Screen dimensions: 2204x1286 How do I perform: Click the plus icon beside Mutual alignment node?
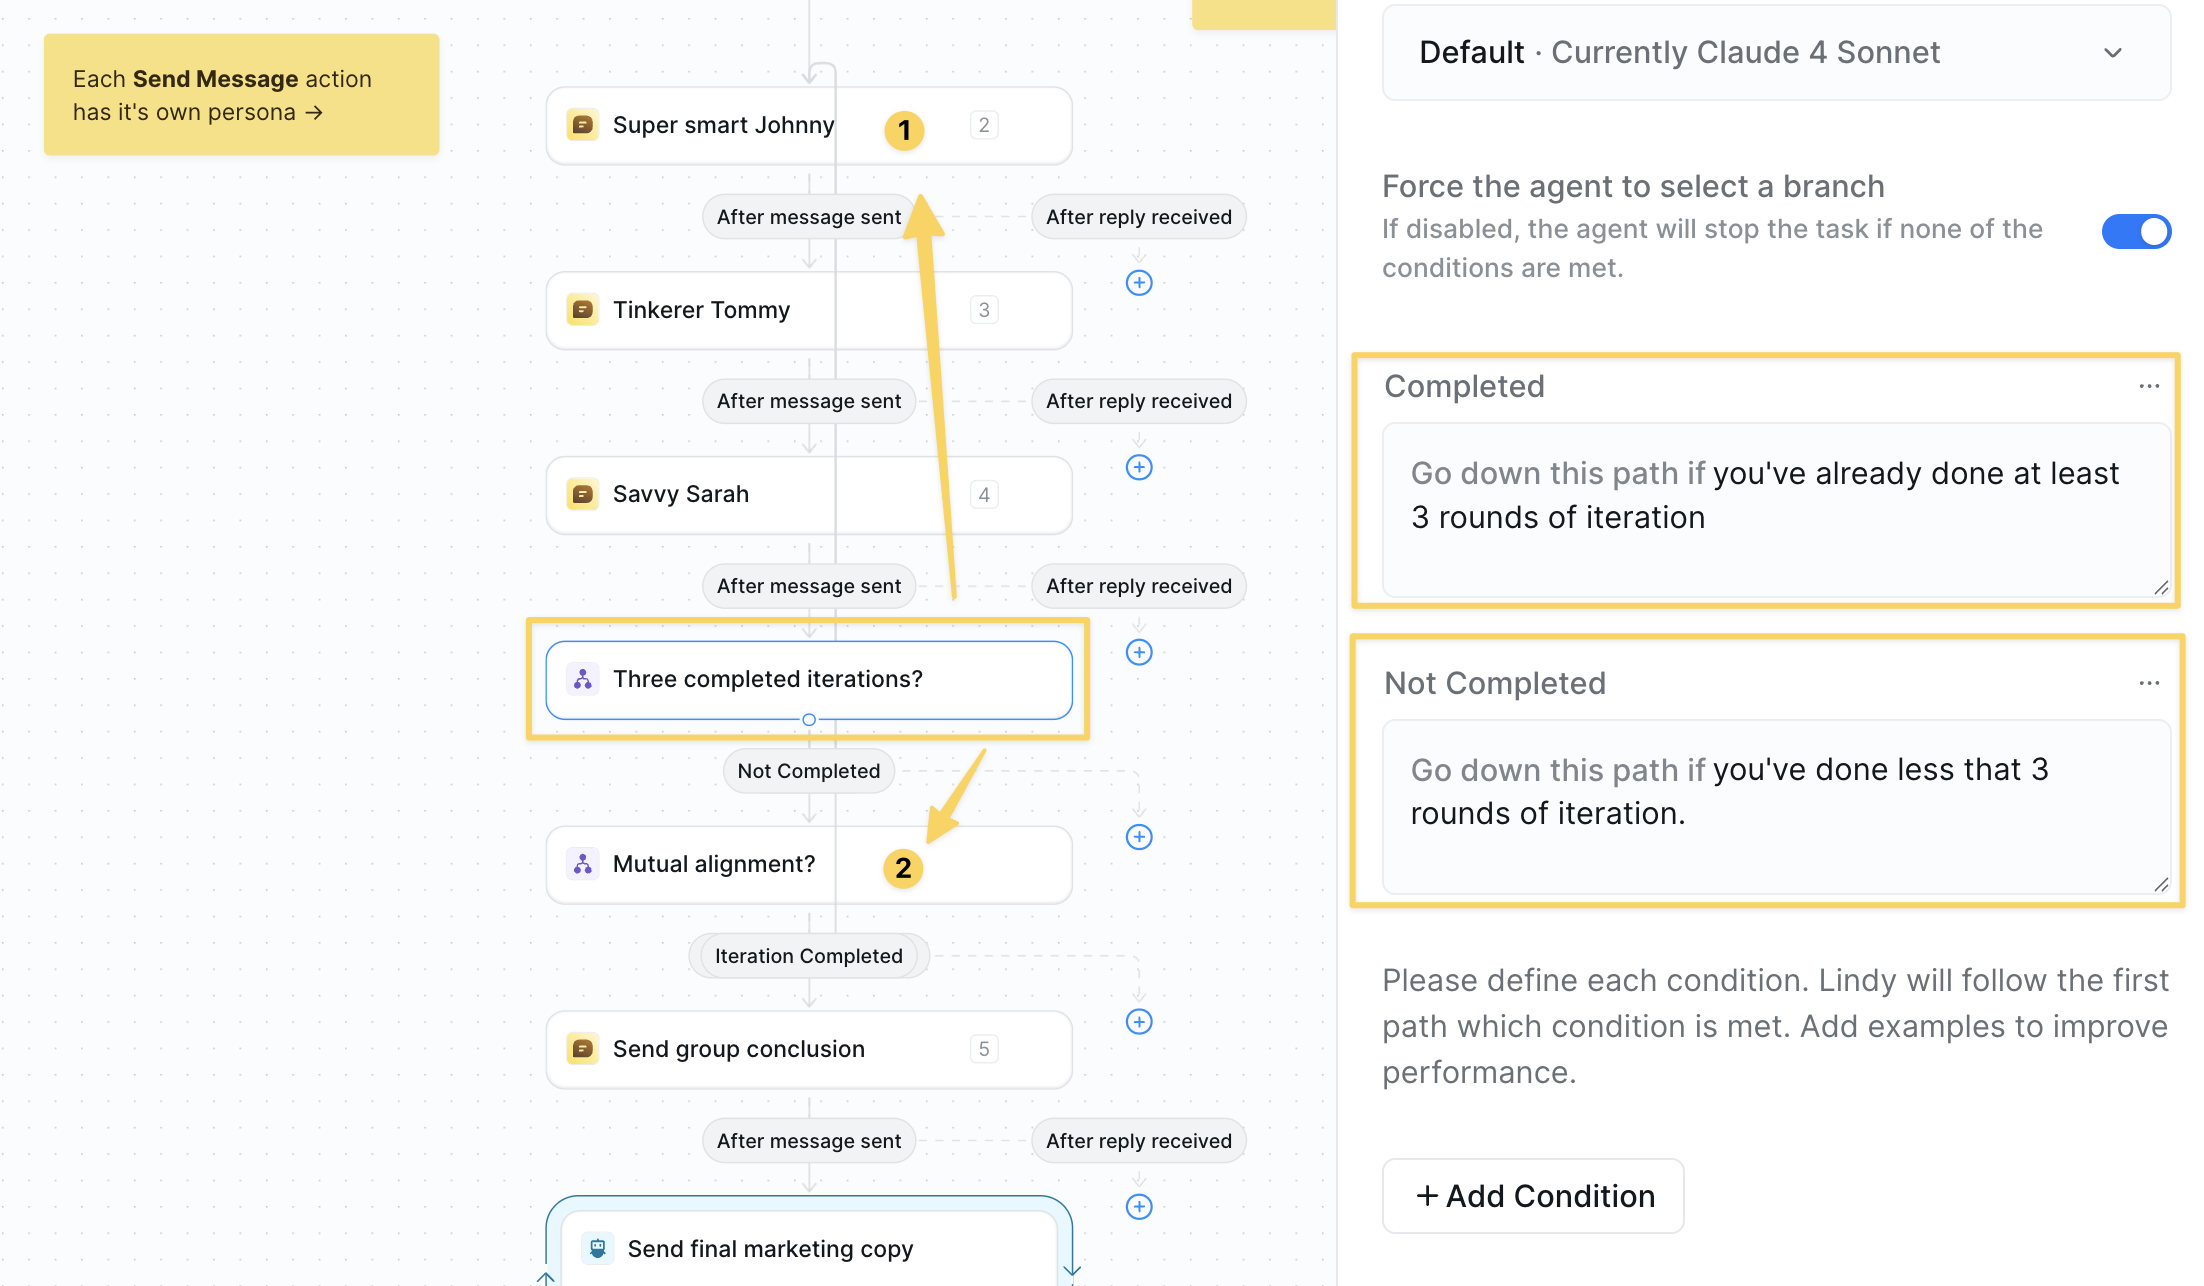[x=1139, y=837]
